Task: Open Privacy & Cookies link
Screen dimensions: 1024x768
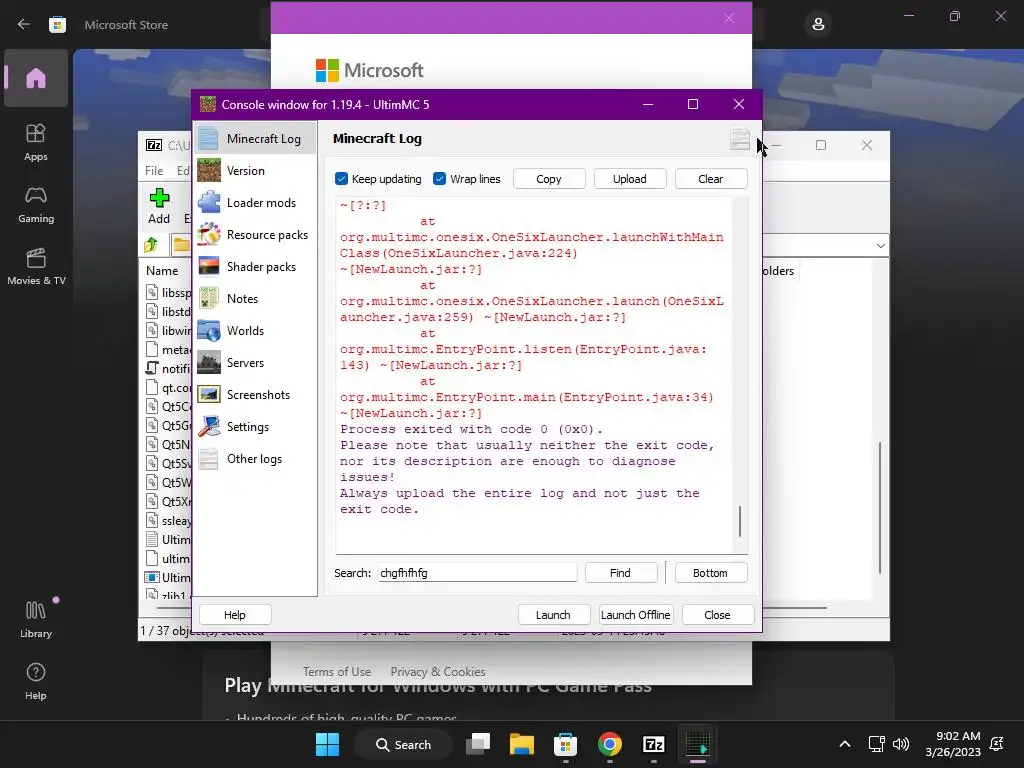Action: pos(438,671)
